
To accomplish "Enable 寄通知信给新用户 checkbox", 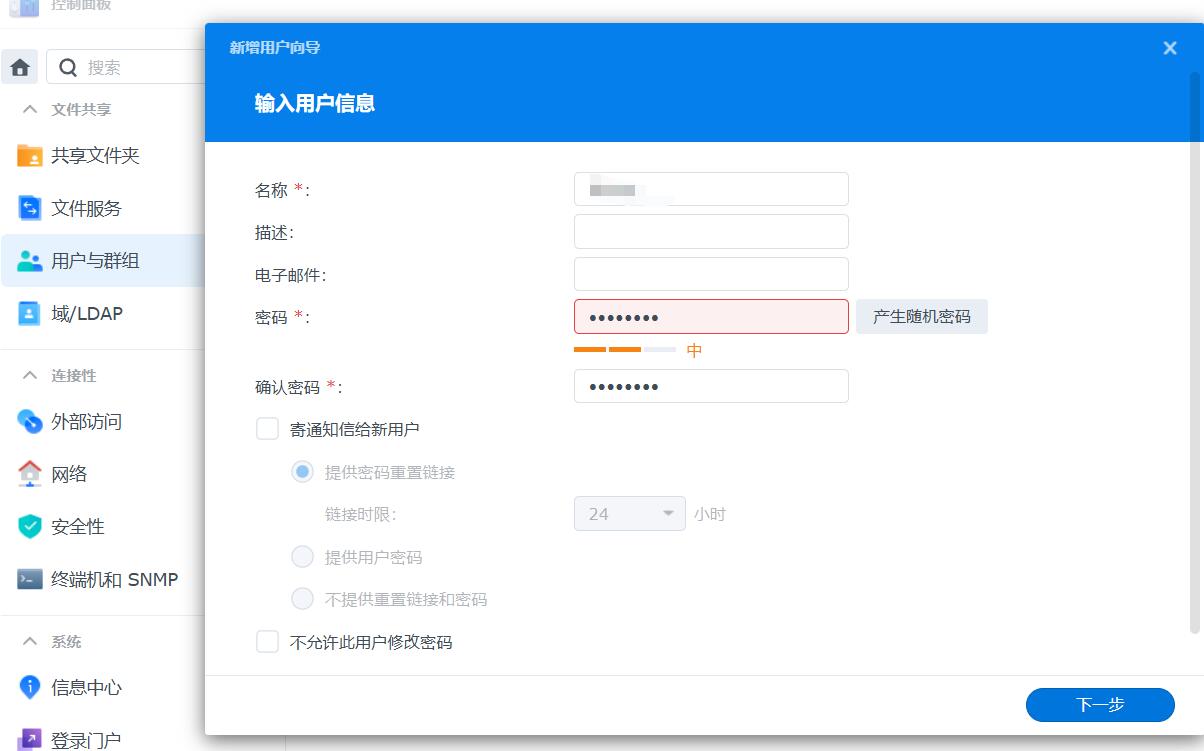I will (x=267, y=429).
